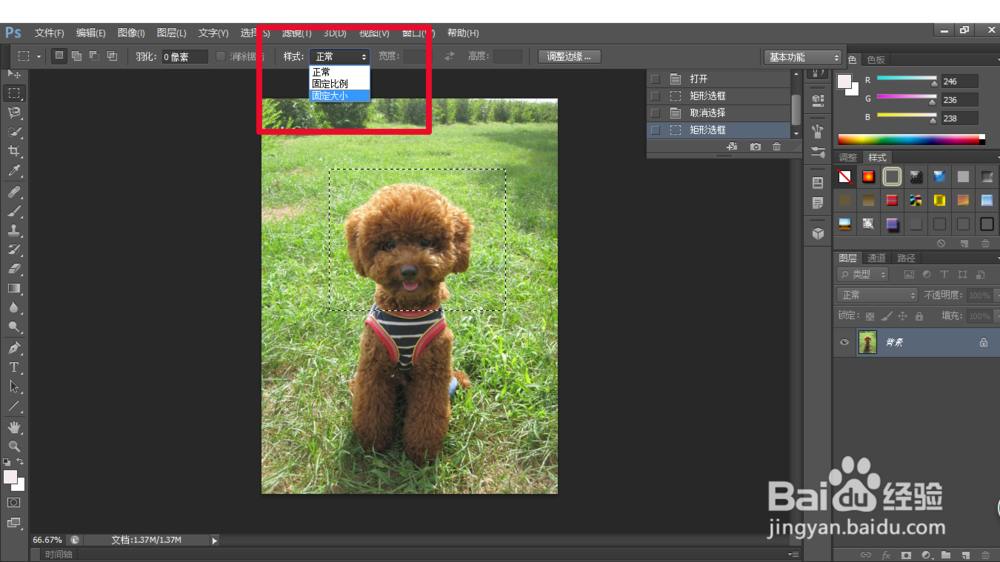Click the Layers panel delete trash icon
This screenshot has width=1000, height=562.
(985, 555)
